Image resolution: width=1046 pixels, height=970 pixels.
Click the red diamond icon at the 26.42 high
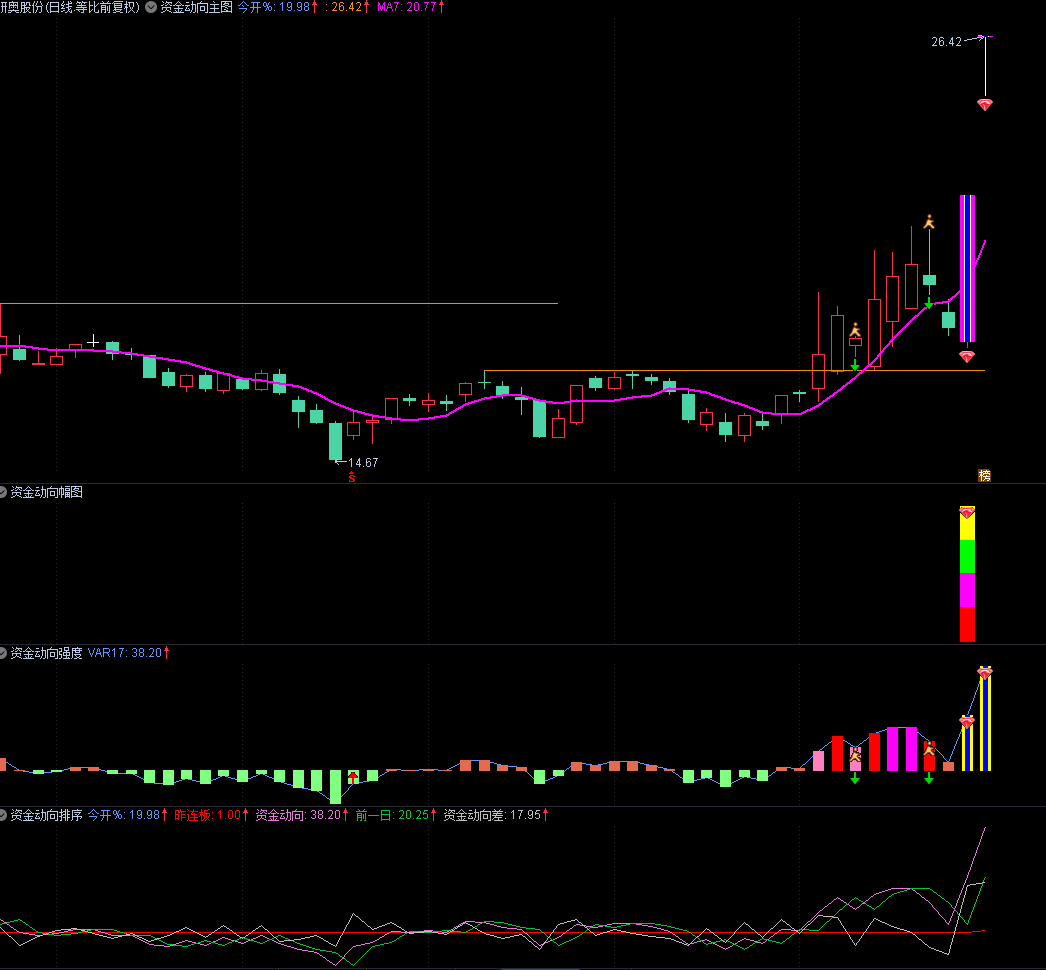985,104
